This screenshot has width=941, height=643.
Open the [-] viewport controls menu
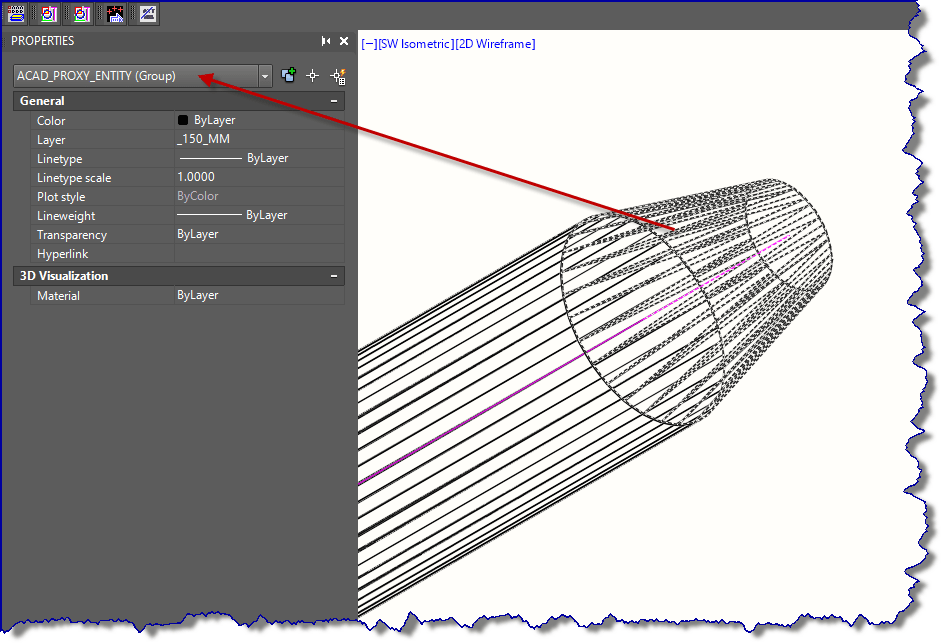369,44
